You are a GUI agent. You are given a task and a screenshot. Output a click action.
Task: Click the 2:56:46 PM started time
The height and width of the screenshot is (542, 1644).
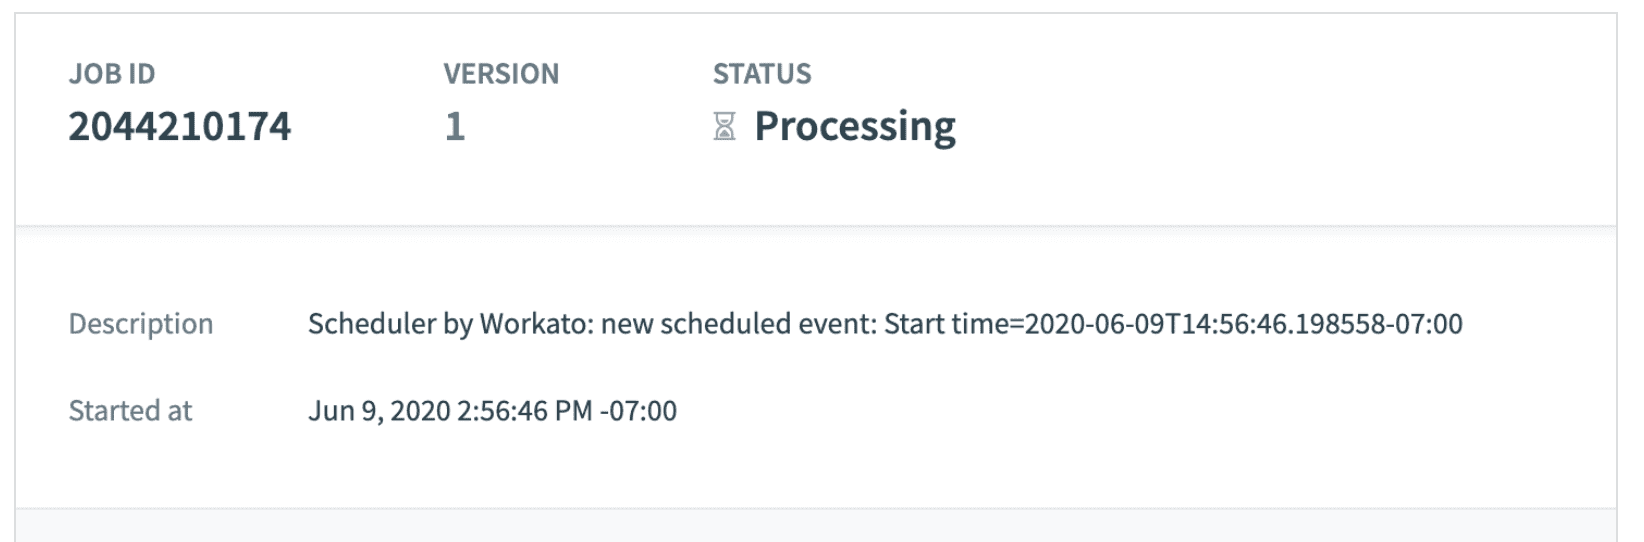click(524, 411)
